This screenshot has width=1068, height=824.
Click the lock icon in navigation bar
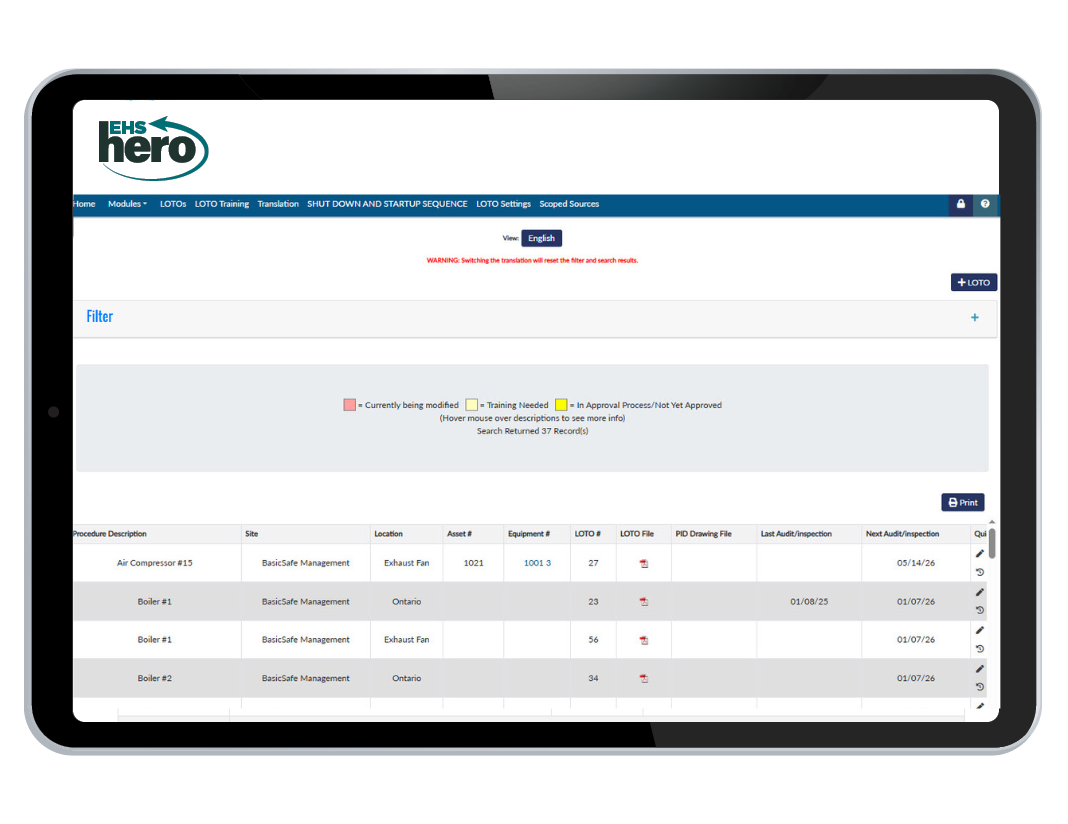[x=960, y=204]
